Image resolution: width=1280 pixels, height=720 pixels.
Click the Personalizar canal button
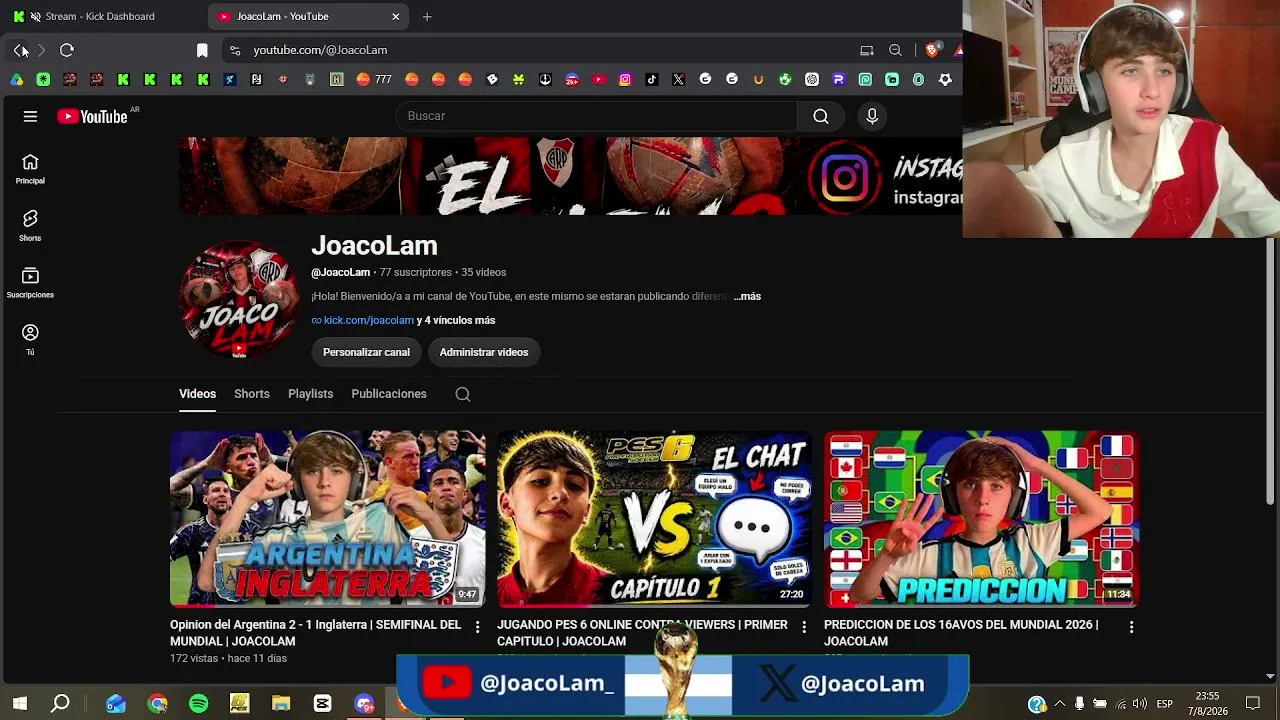click(x=366, y=352)
